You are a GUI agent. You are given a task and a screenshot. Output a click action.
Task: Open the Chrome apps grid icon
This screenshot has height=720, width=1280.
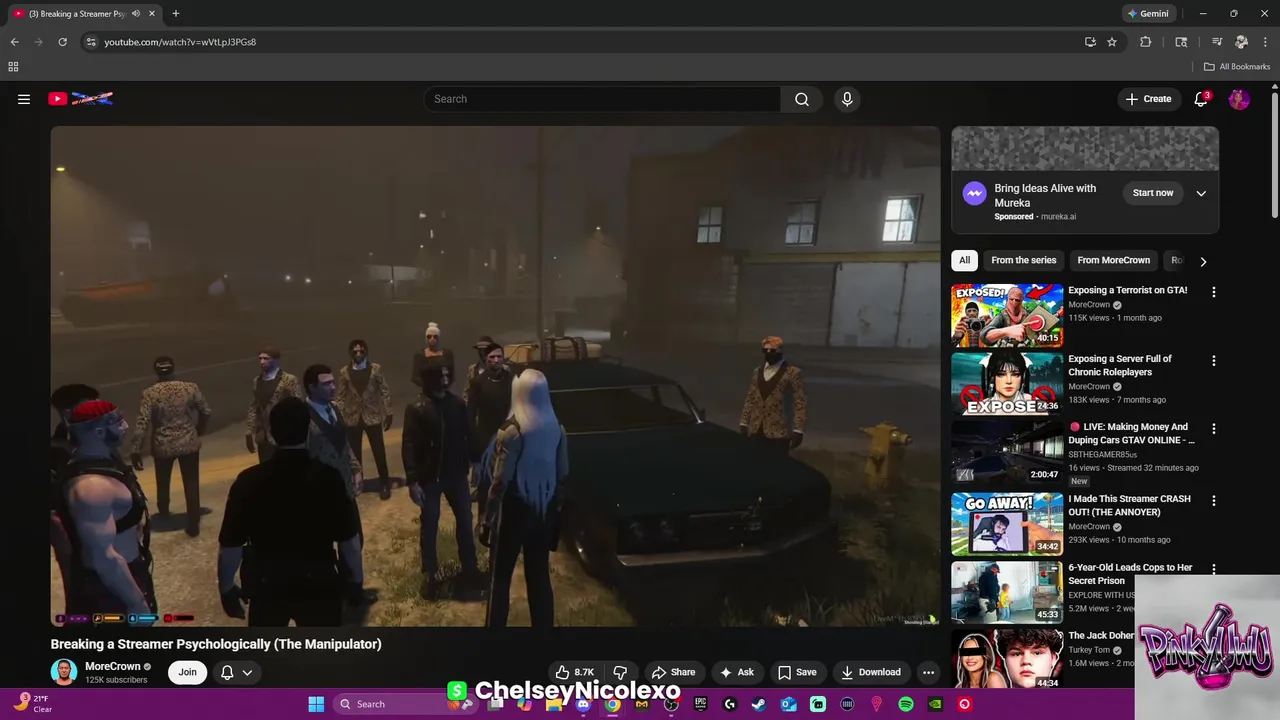click(13, 67)
